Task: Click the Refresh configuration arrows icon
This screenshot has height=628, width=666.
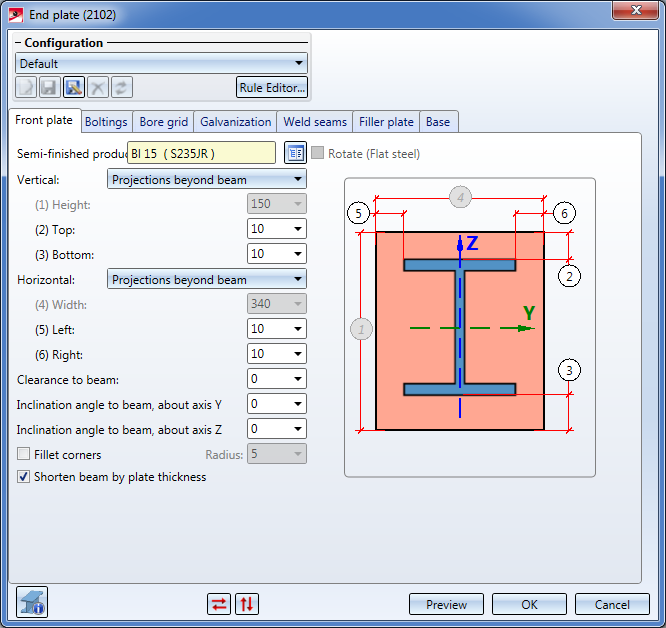Action: tap(122, 87)
